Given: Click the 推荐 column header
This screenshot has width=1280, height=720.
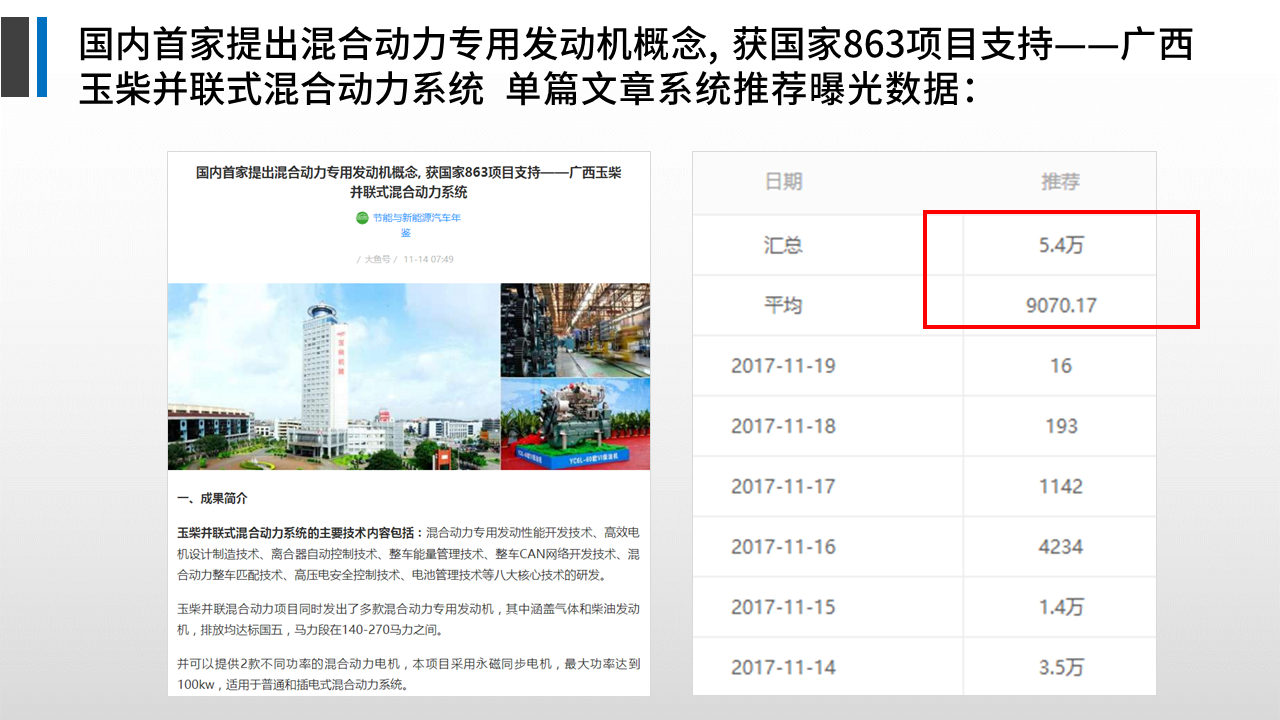Looking at the screenshot, I should (1060, 182).
